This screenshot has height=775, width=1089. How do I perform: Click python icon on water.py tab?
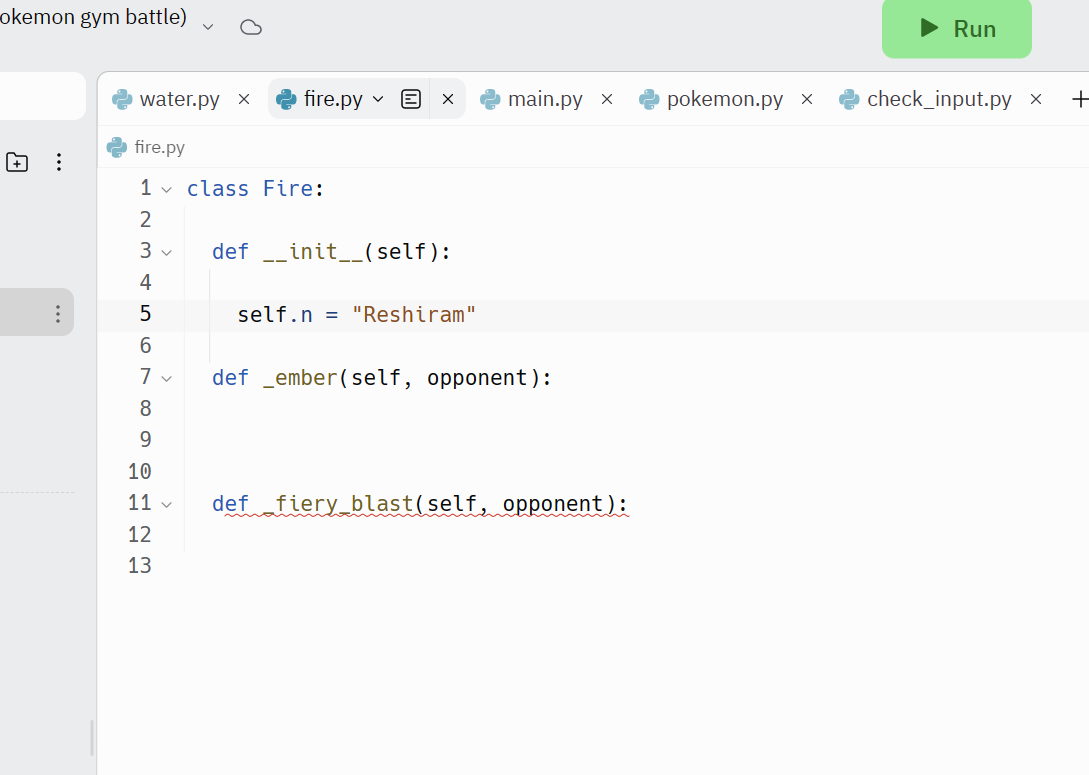point(122,99)
